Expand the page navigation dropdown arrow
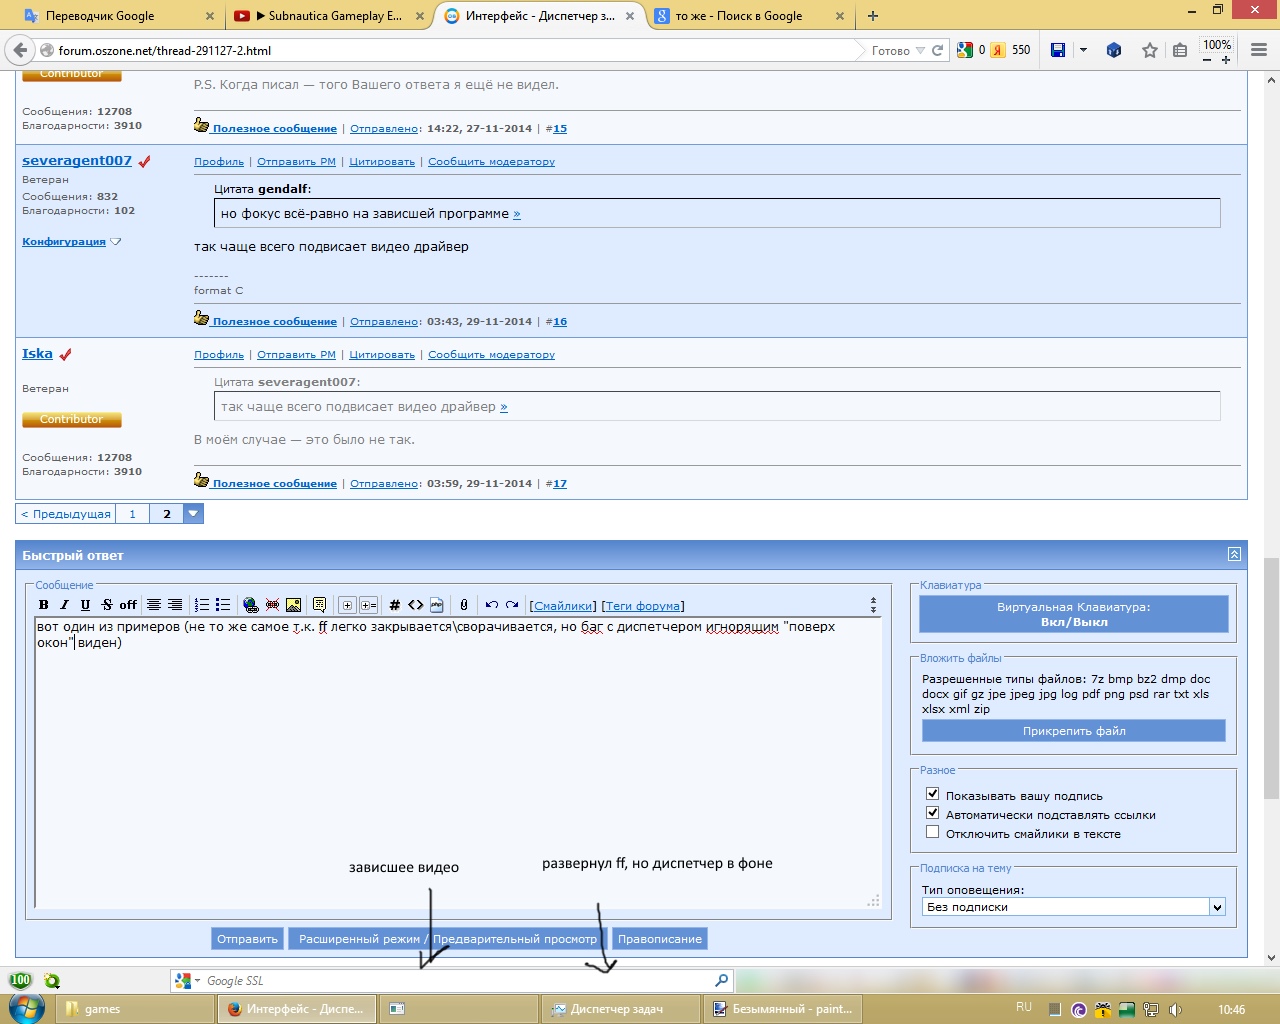 pos(193,513)
